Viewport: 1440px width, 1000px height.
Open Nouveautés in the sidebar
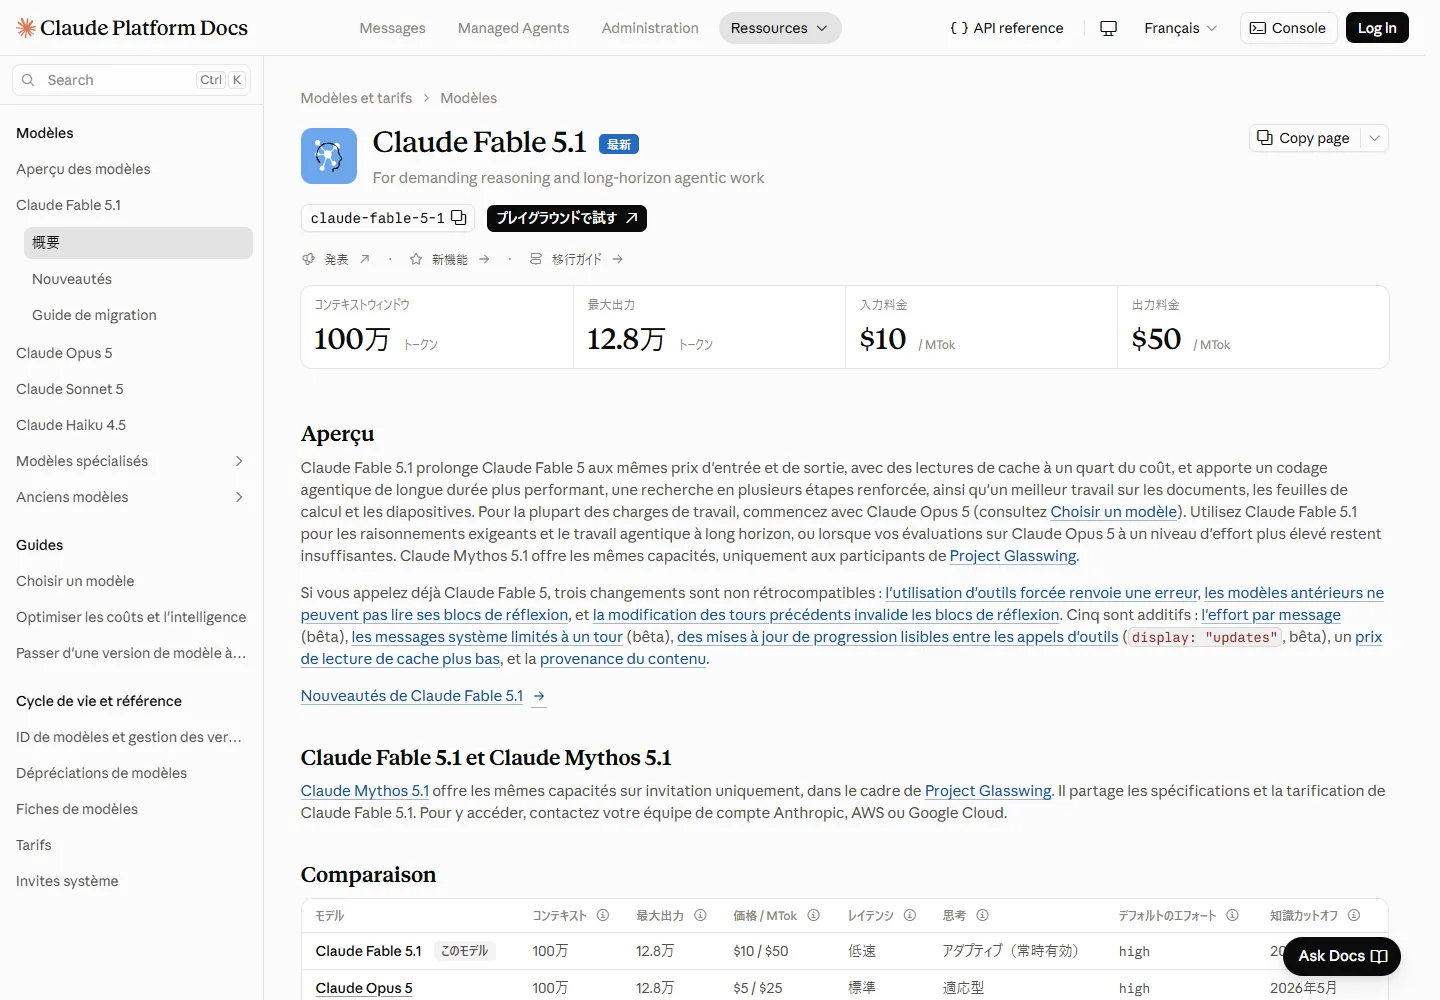pyautogui.click(x=72, y=279)
